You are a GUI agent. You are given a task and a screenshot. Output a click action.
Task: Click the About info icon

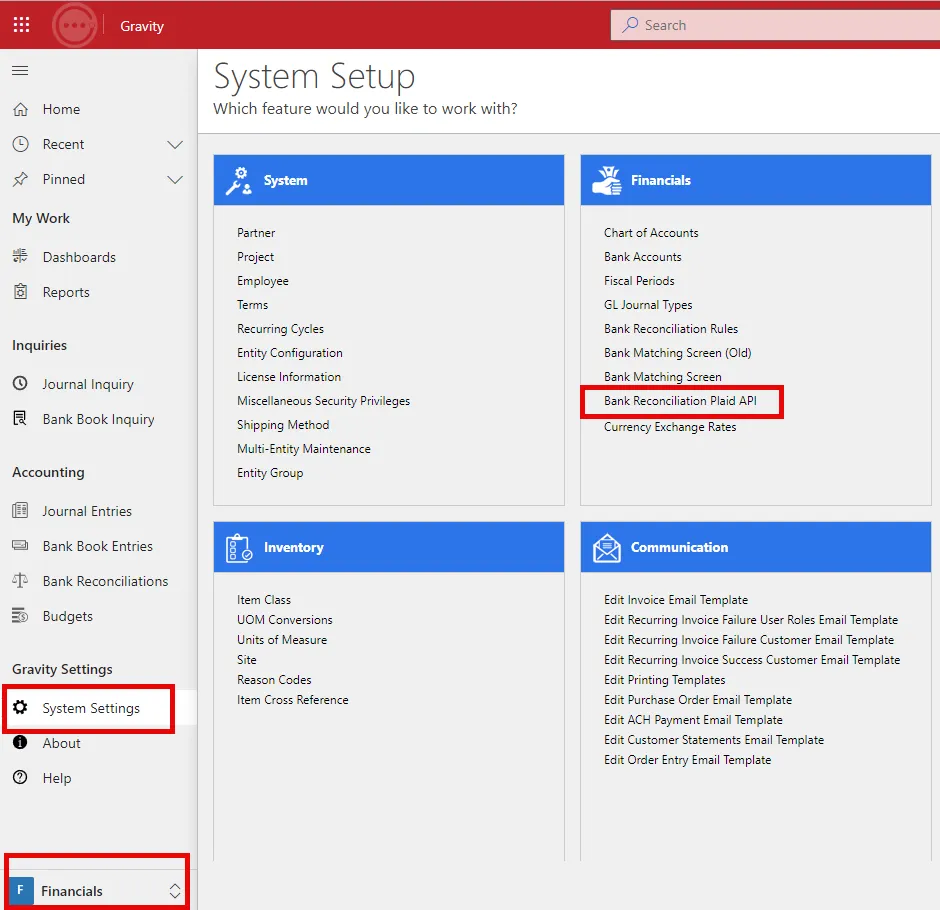[20, 742]
